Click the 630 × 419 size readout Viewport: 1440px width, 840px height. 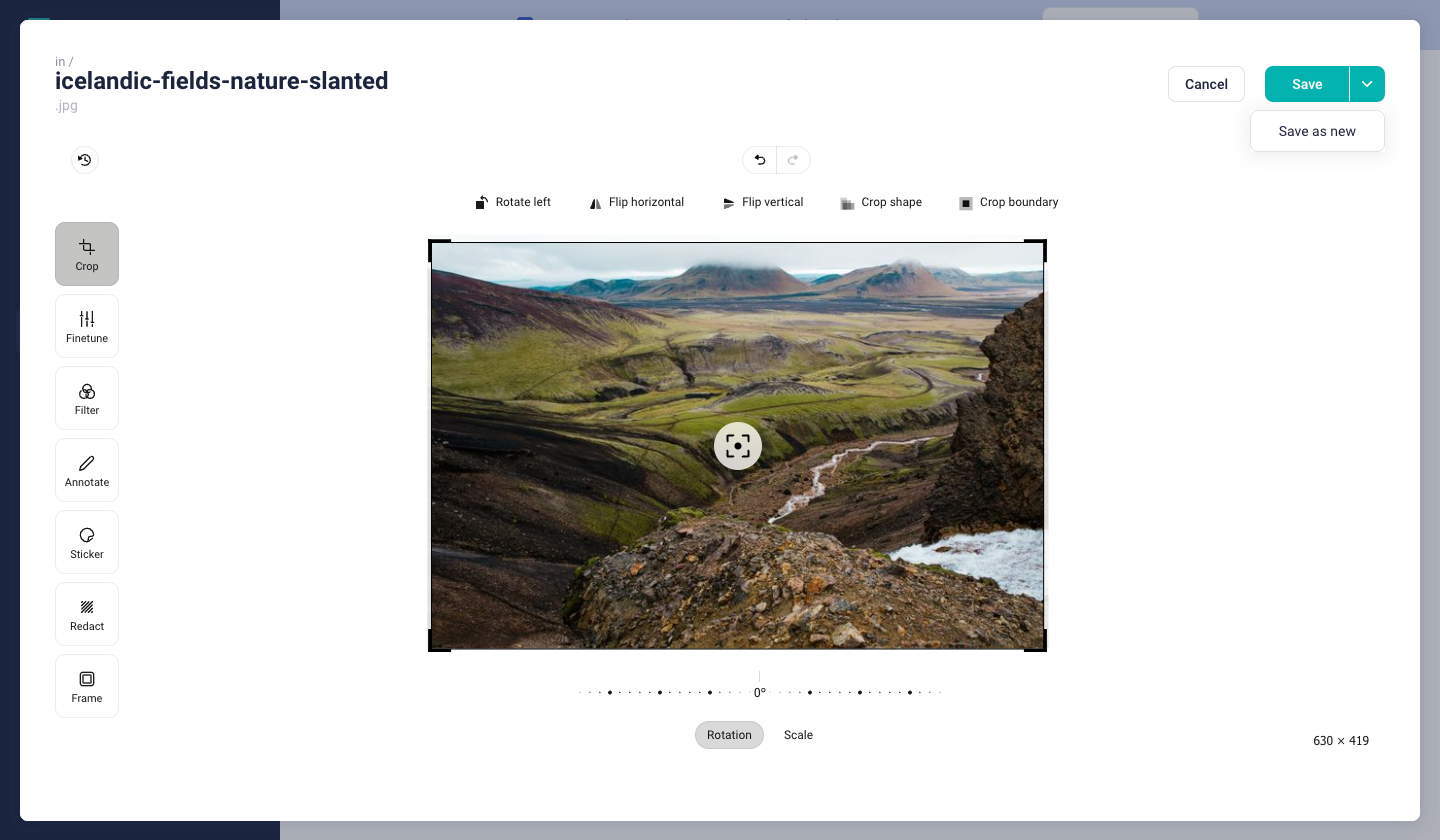[1341, 741]
